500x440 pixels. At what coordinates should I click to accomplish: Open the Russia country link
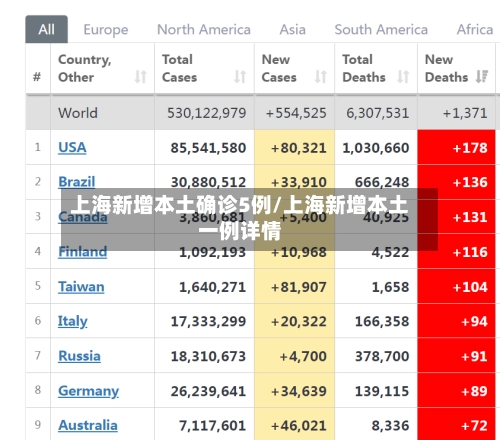coord(79,356)
